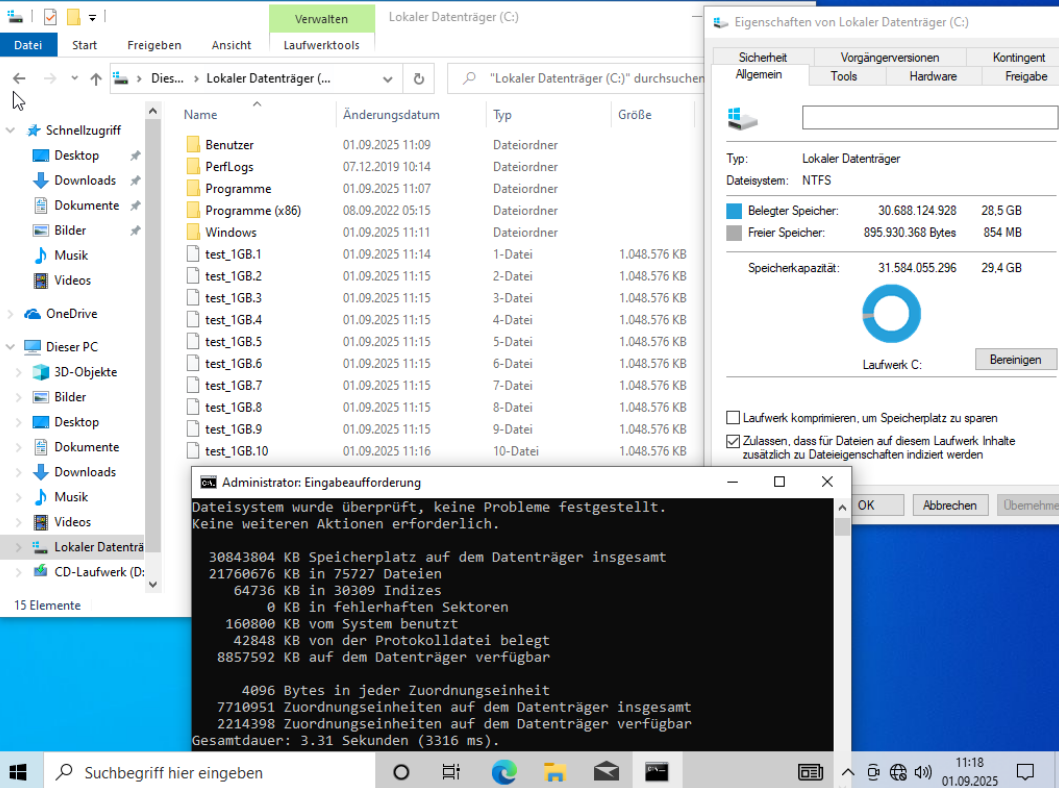Open the Benutzer folder
The height and width of the screenshot is (788, 1059).
229,145
